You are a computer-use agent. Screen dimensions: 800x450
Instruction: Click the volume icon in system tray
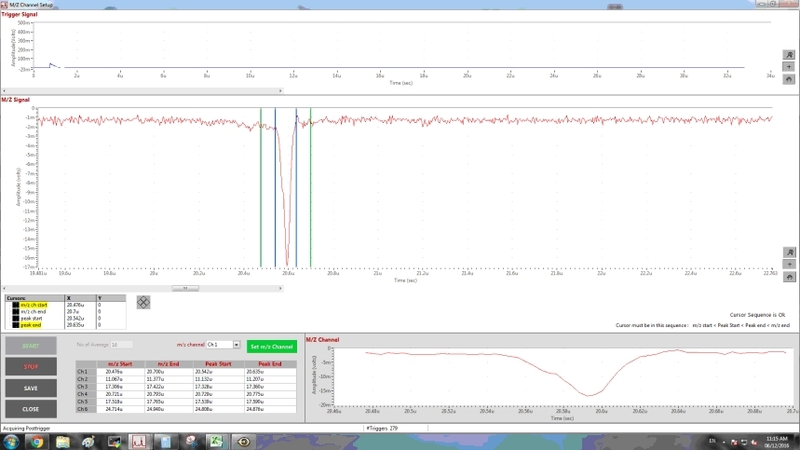click(x=754, y=442)
